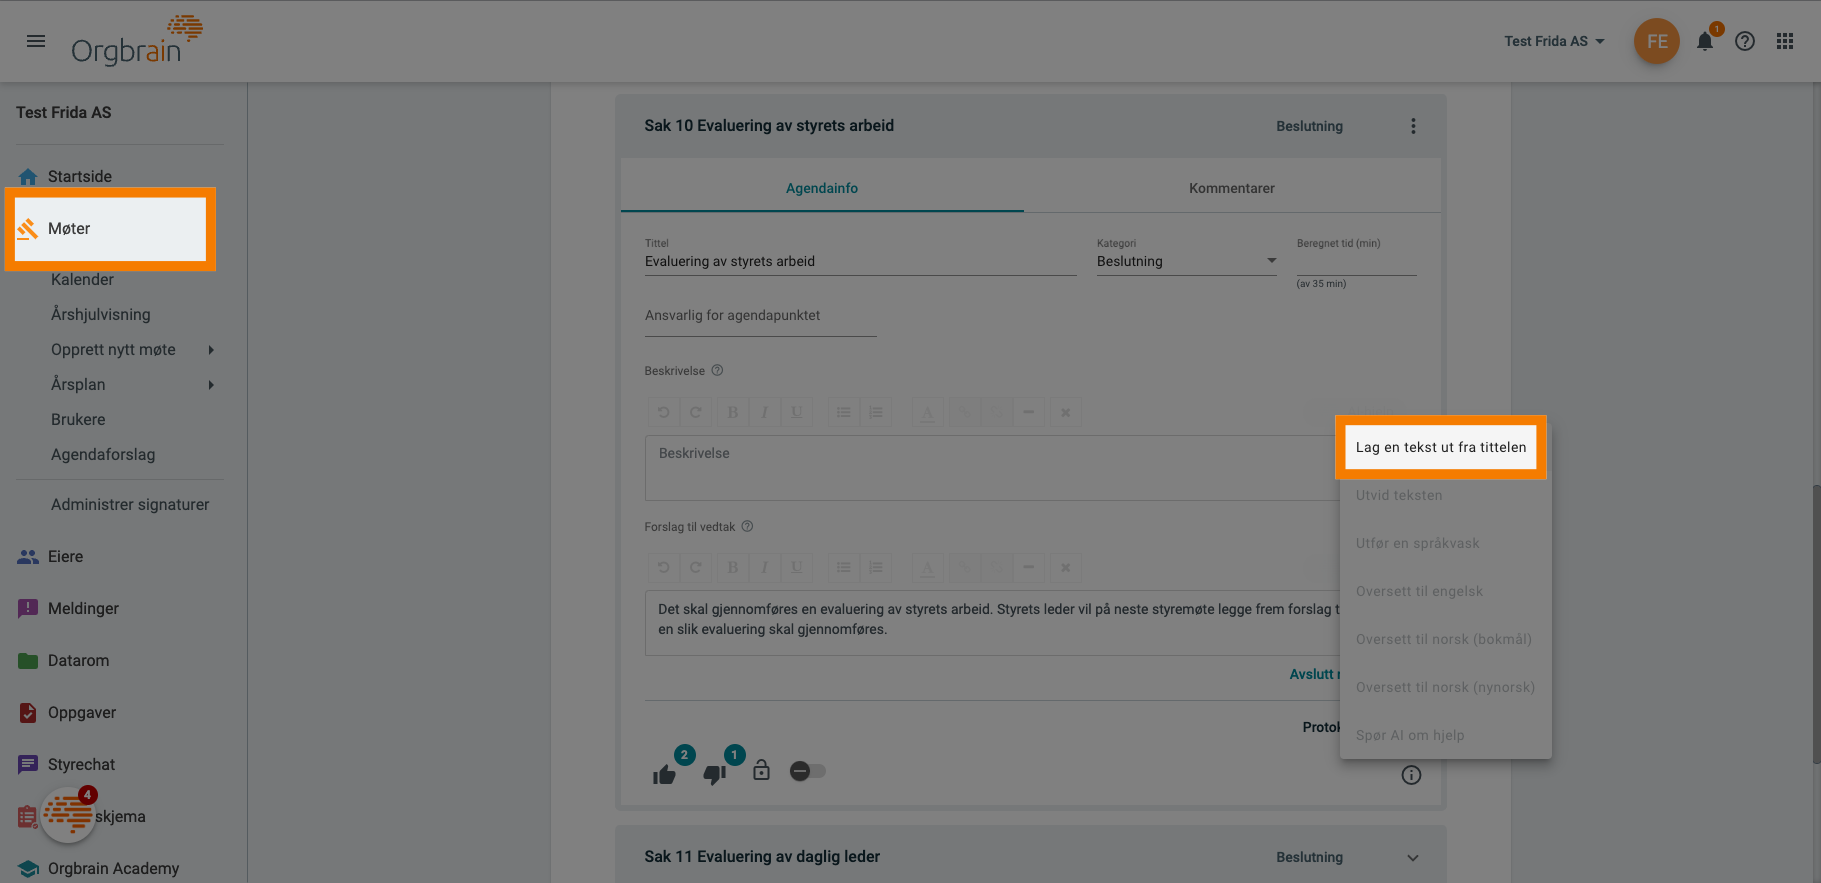
Task: Click the thumbs up vote icon
Action: (665, 775)
